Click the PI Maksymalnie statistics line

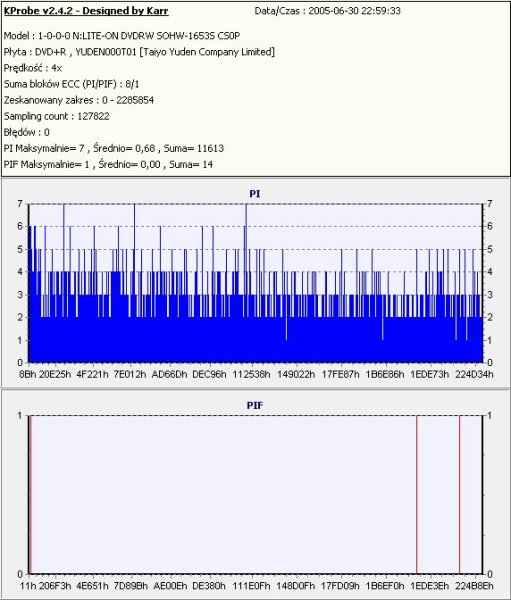click(x=114, y=148)
